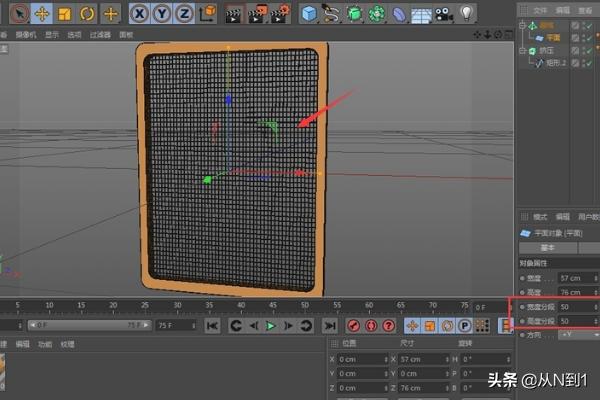Select the Rotate tool in the top toolbar
The image size is (600, 400).
point(87,14)
